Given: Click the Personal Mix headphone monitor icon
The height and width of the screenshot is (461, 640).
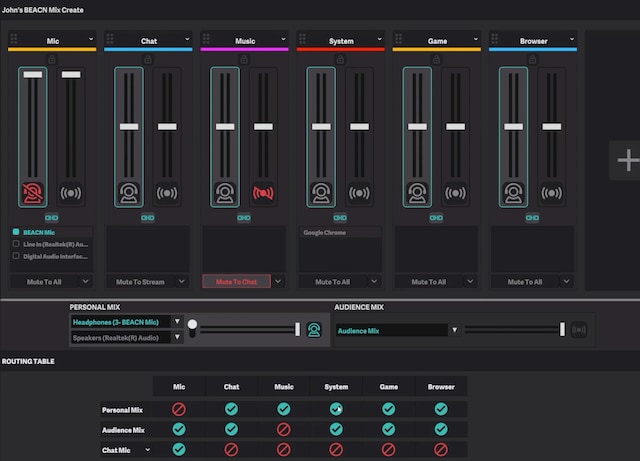Looking at the screenshot, I should (314, 329).
